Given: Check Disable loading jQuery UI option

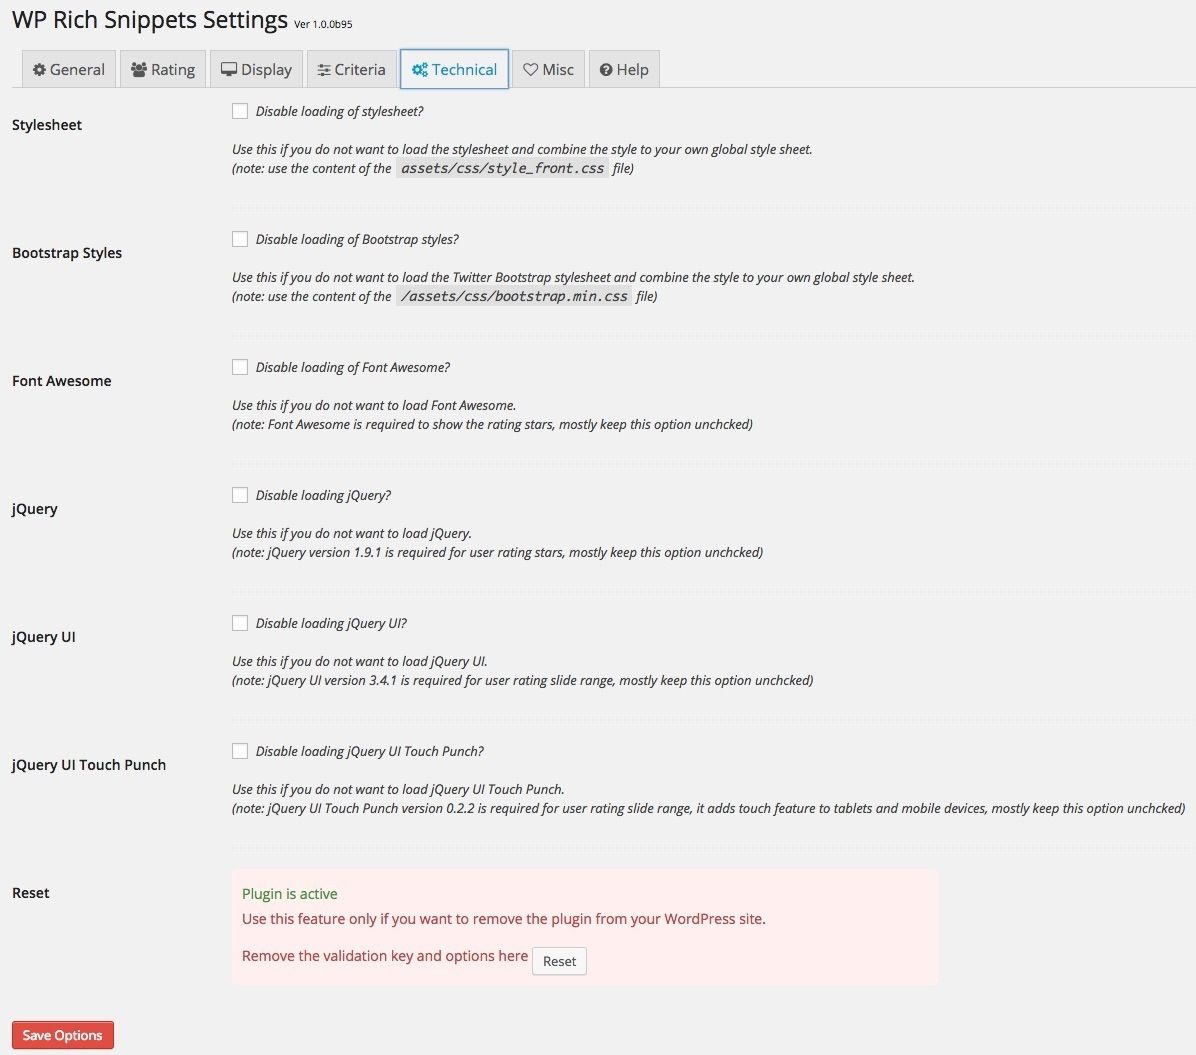Looking at the screenshot, I should pos(240,623).
